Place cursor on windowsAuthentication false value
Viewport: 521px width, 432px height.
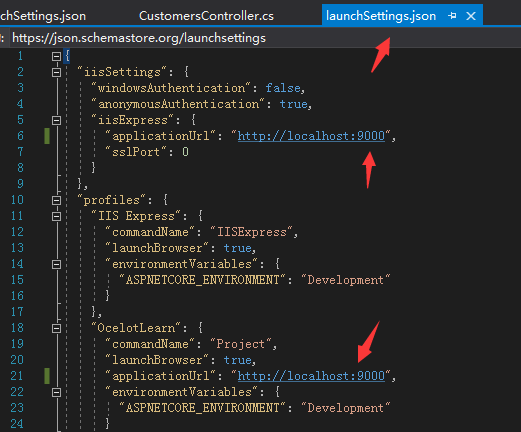tap(283, 88)
